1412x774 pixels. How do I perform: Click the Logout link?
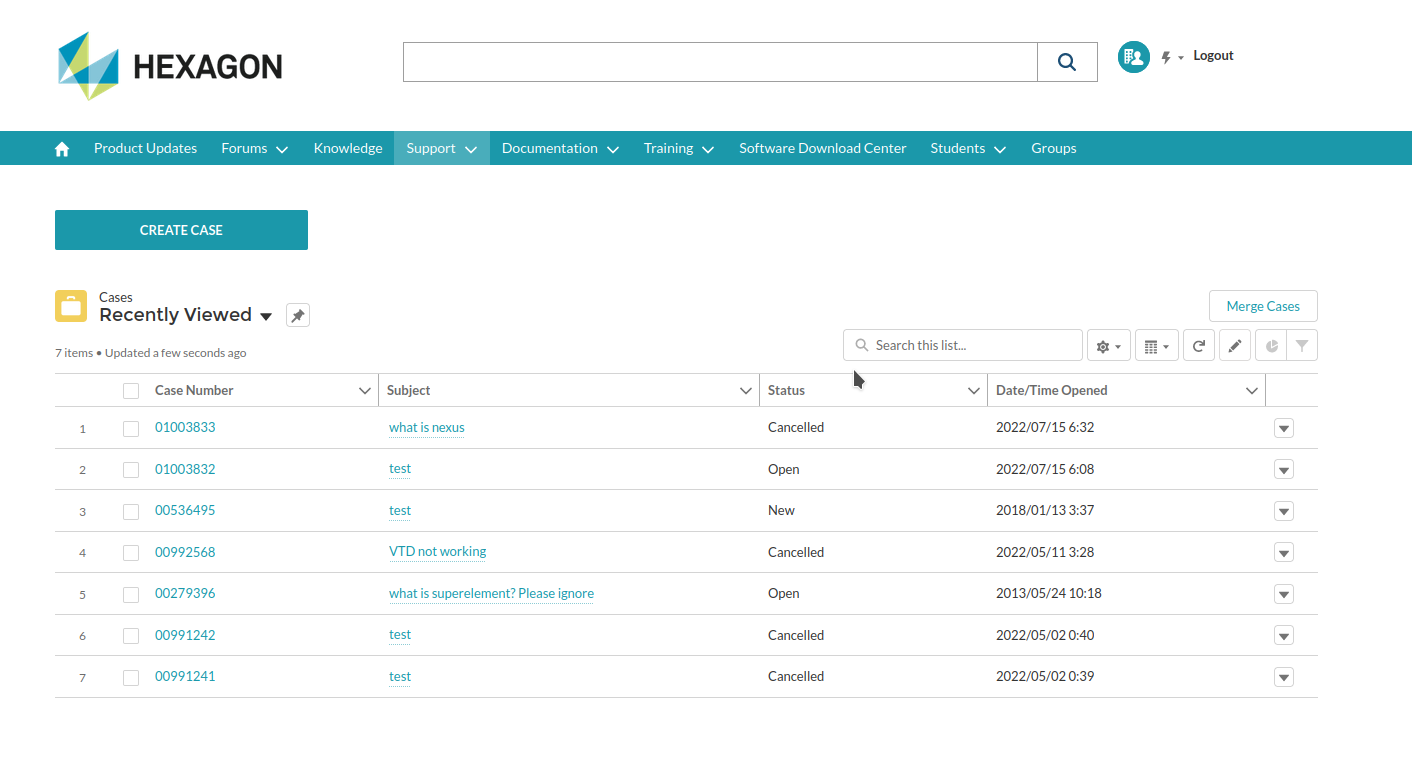coord(1213,56)
